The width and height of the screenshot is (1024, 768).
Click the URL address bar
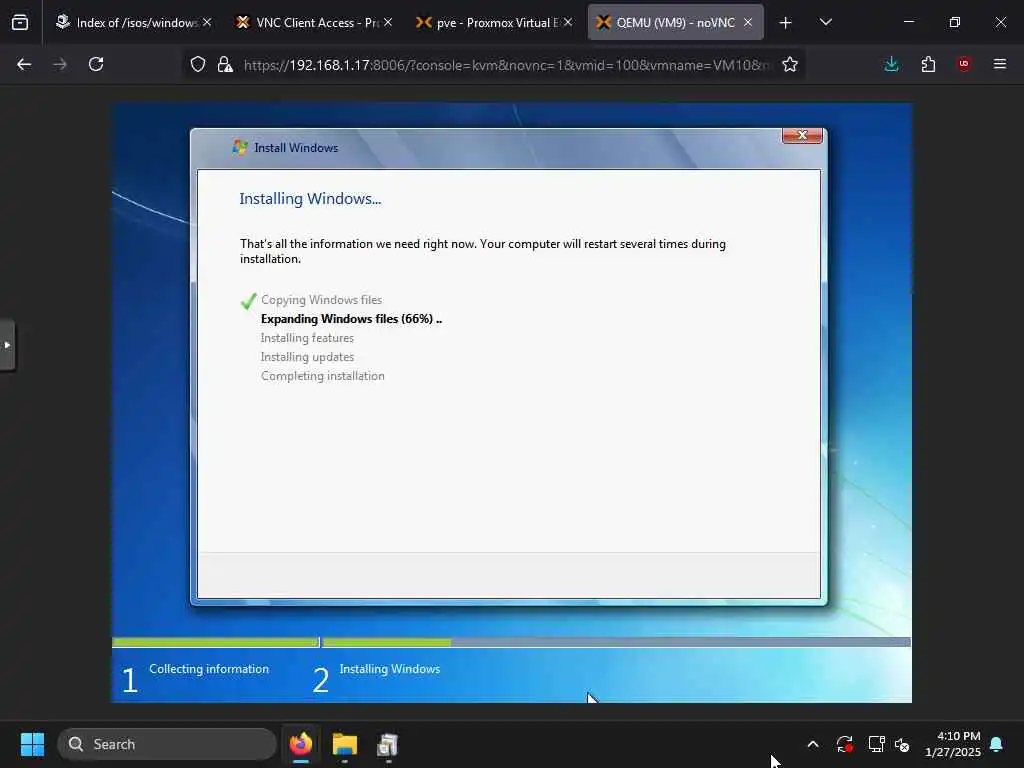[506, 65]
